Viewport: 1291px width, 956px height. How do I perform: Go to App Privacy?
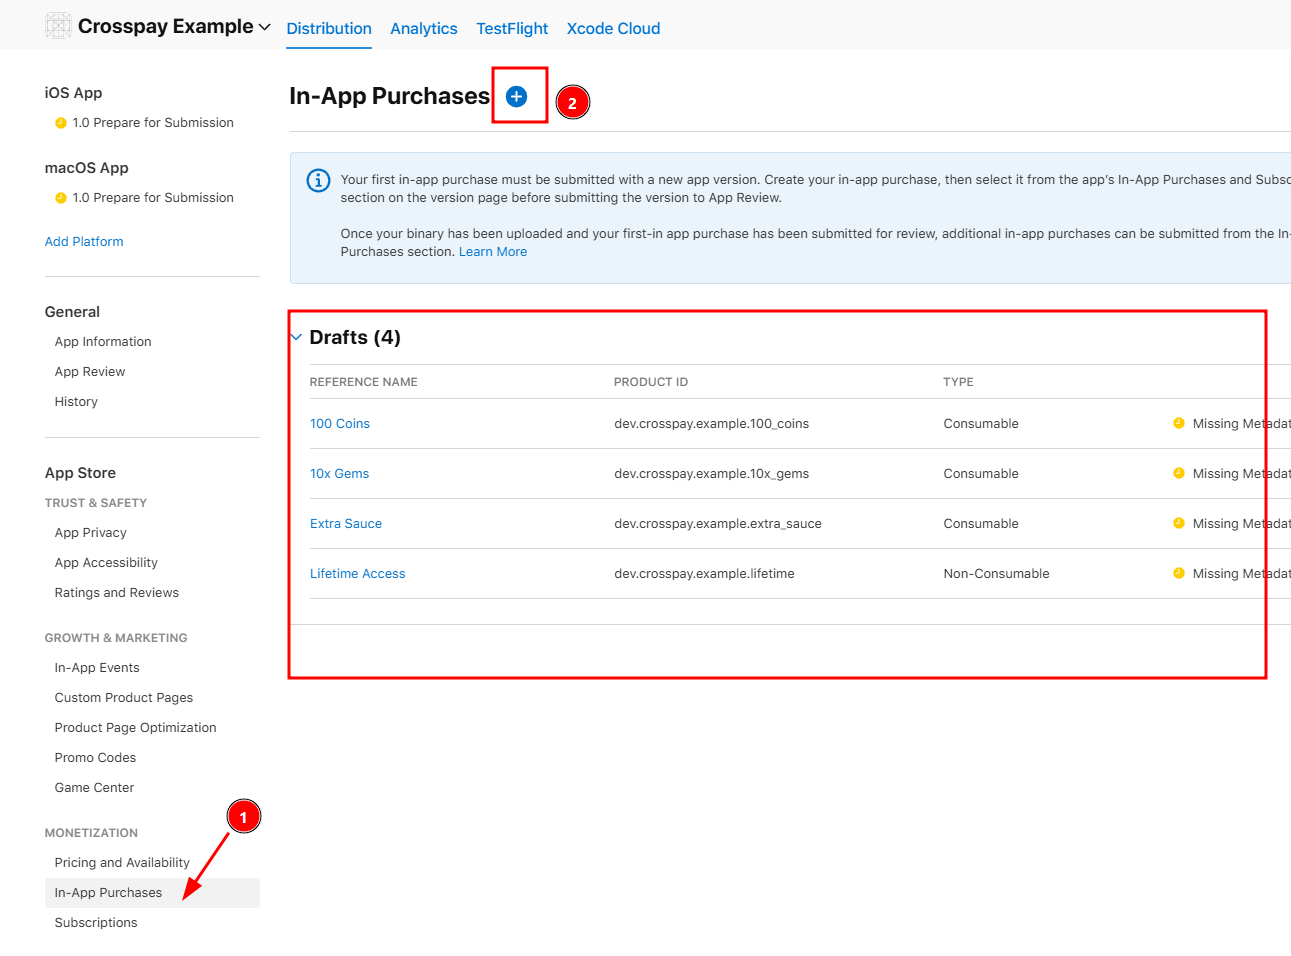coord(91,533)
